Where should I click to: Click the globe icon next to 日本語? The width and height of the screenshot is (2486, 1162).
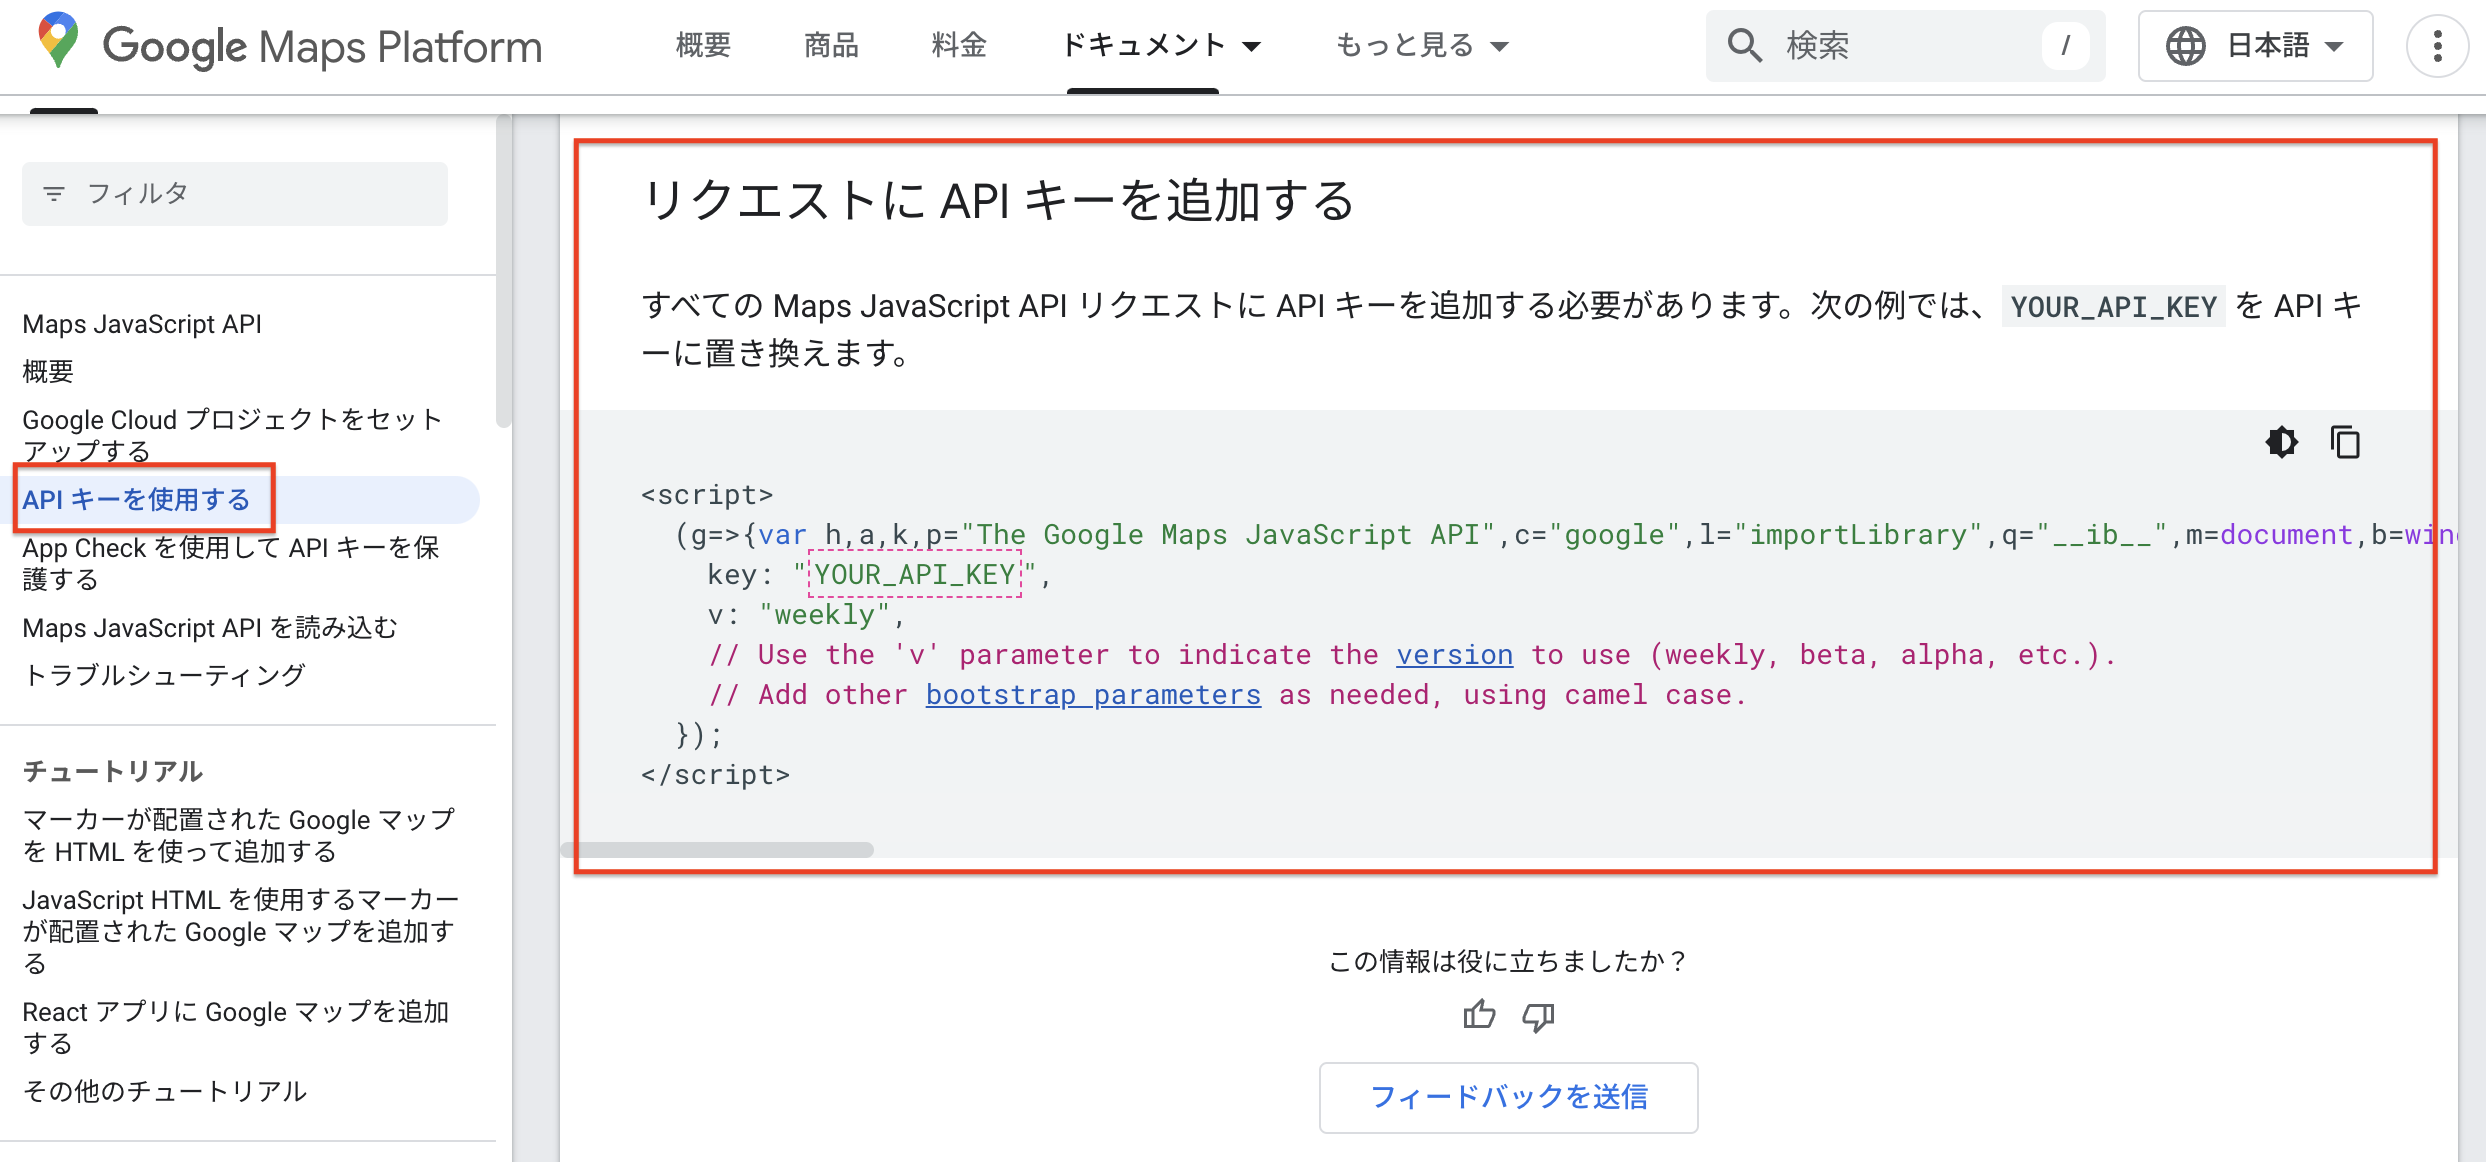[x=2186, y=45]
